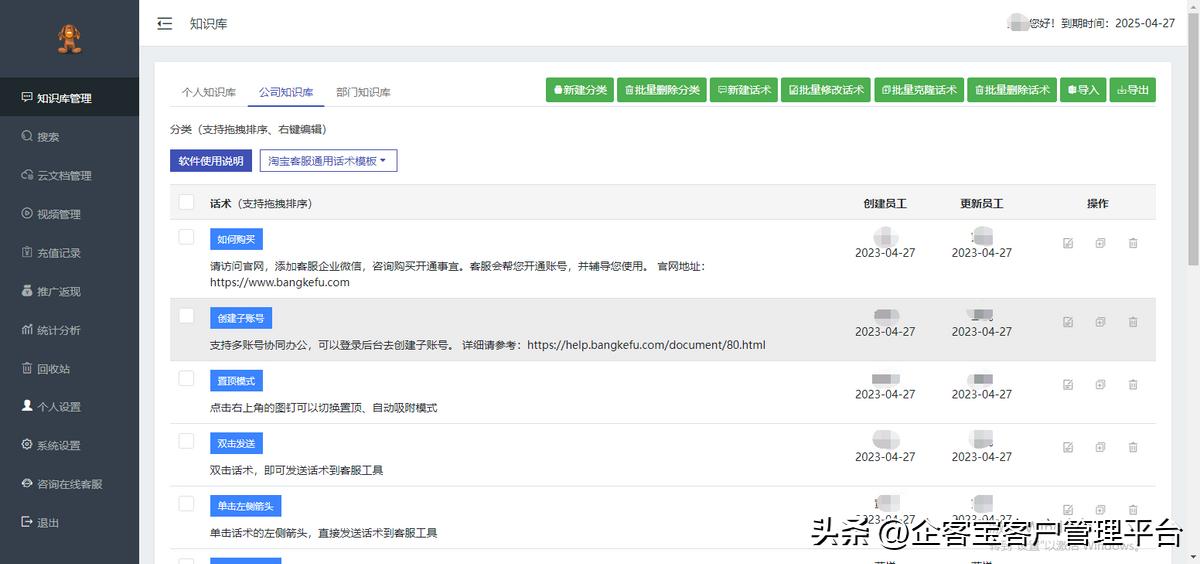Check the 单击左侧箭头 row checkbox
The height and width of the screenshot is (564, 1200).
tap(186, 503)
